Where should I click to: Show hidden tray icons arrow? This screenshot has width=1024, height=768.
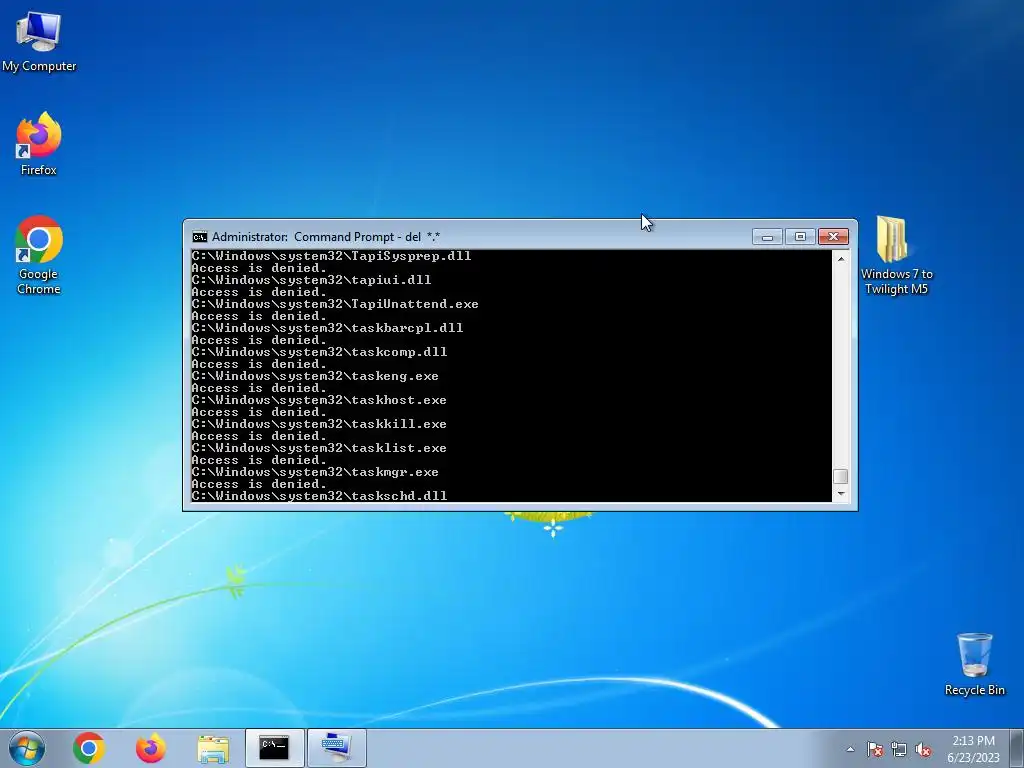click(x=850, y=749)
